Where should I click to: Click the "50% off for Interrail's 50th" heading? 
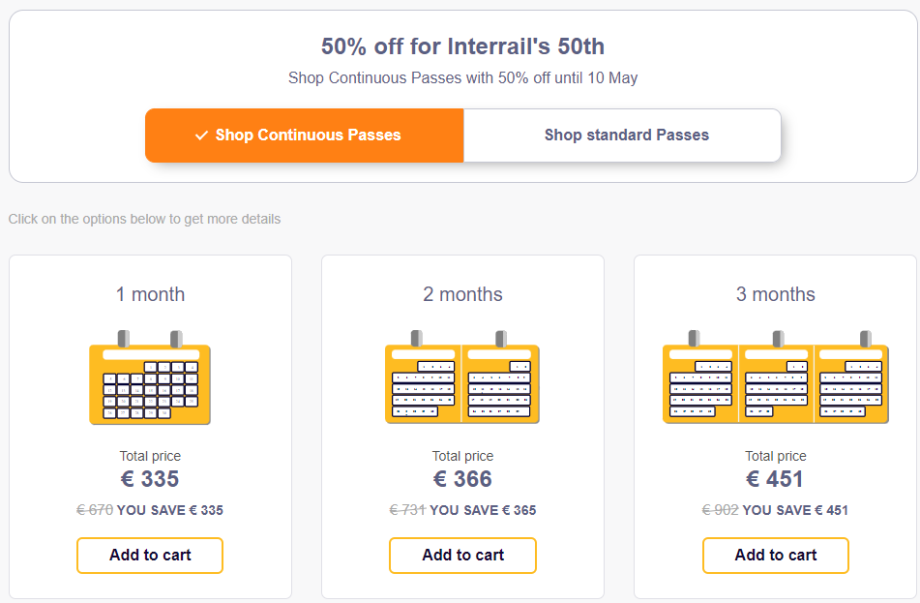click(462, 46)
